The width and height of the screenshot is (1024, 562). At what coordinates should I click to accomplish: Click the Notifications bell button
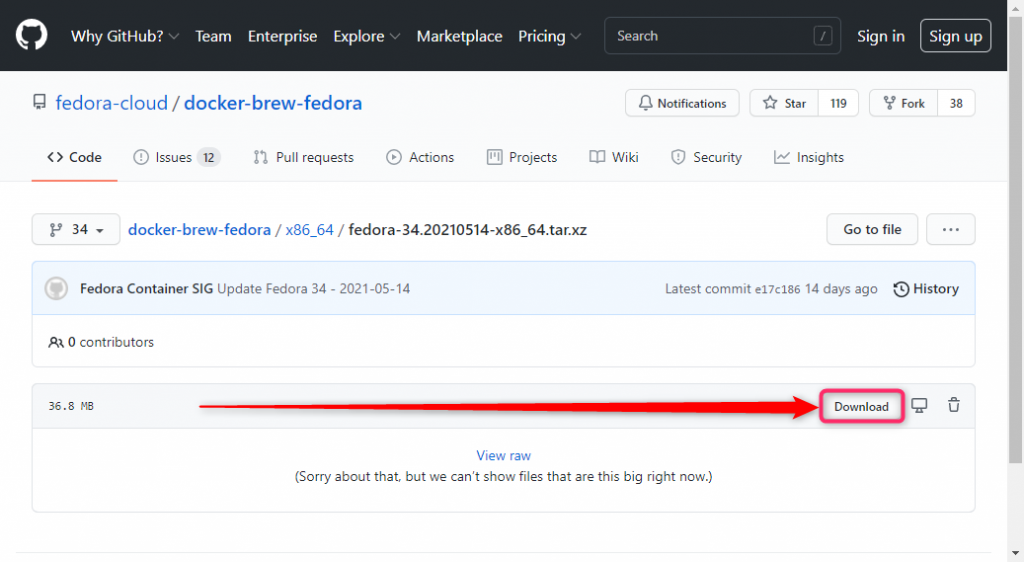pyautogui.click(x=682, y=103)
